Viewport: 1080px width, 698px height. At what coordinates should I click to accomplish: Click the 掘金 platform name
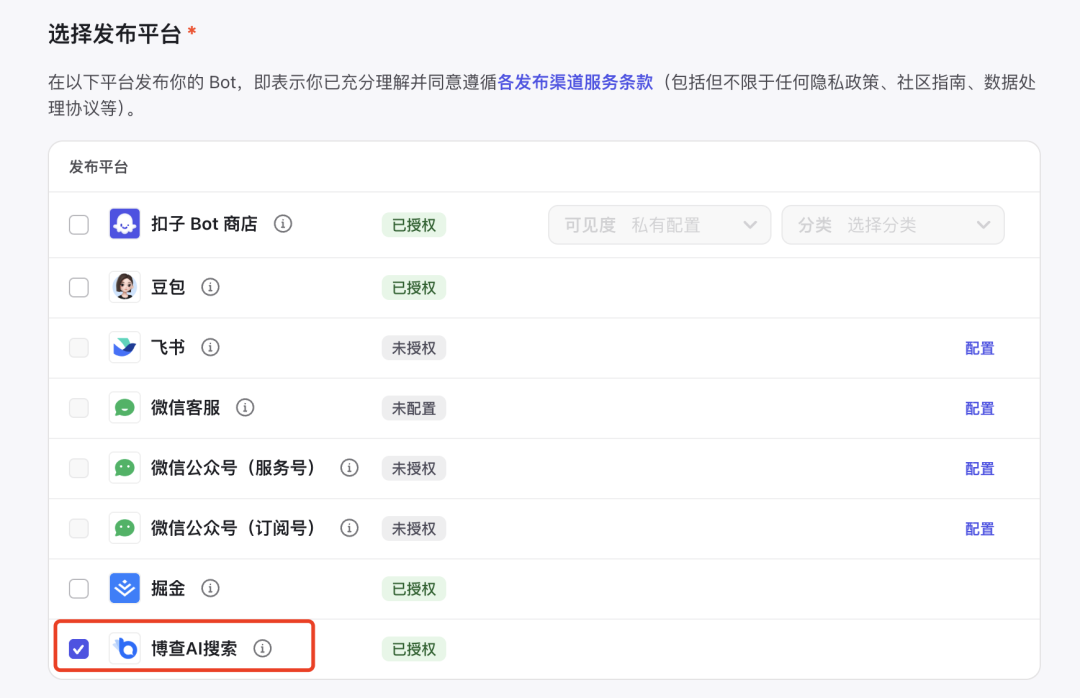(168, 588)
